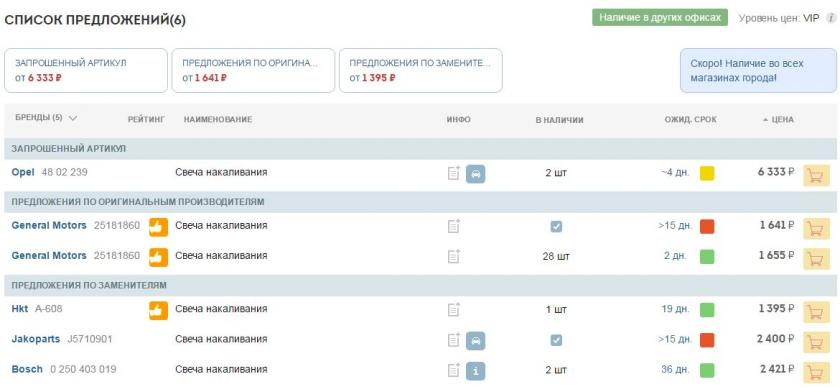Click green delivery indicator in Hkt 19 дн. row
Image resolution: width=840 pixels, height=387 pixels.
tap(707, 309)
